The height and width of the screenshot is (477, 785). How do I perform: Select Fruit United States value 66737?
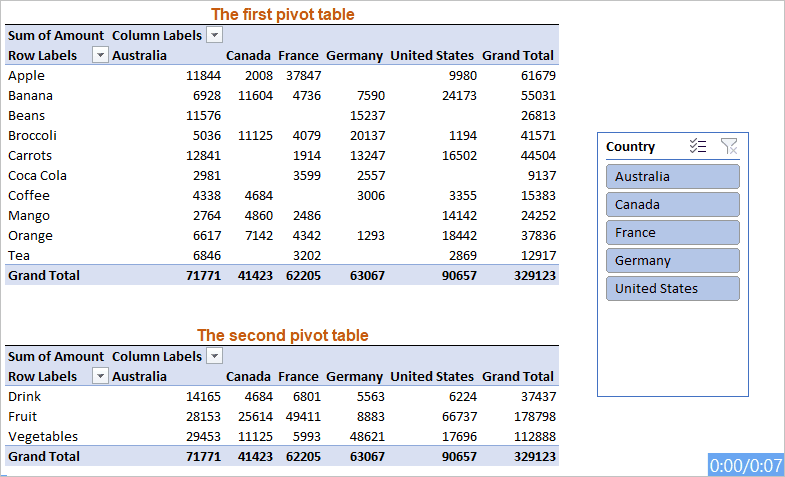tap(459, 416)
